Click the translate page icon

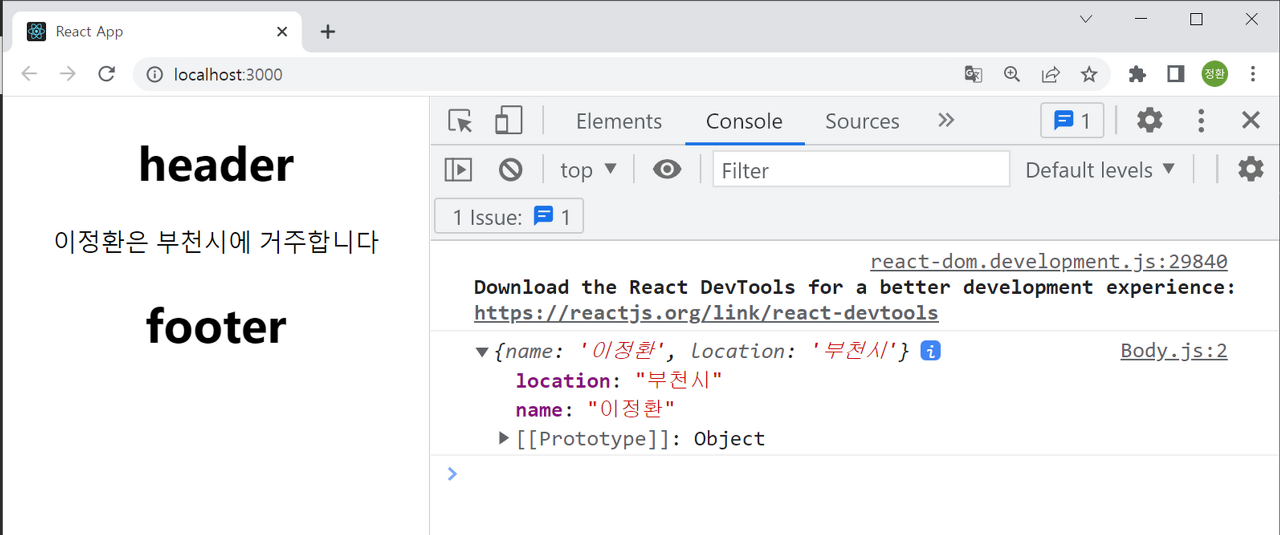(x=973, y=74)
